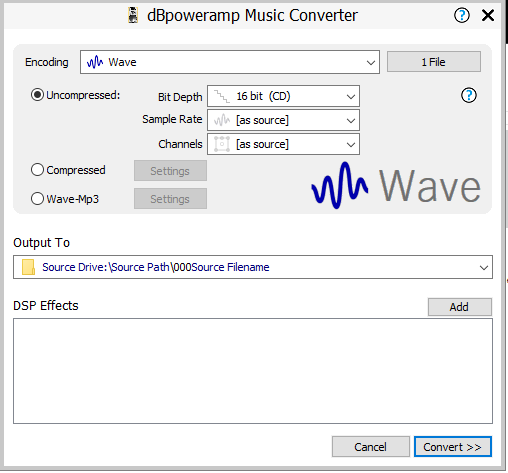Click Settings button next to Wave-Mp3
Image resolution: width=508 pixels, height=473 pixels.
170,199
